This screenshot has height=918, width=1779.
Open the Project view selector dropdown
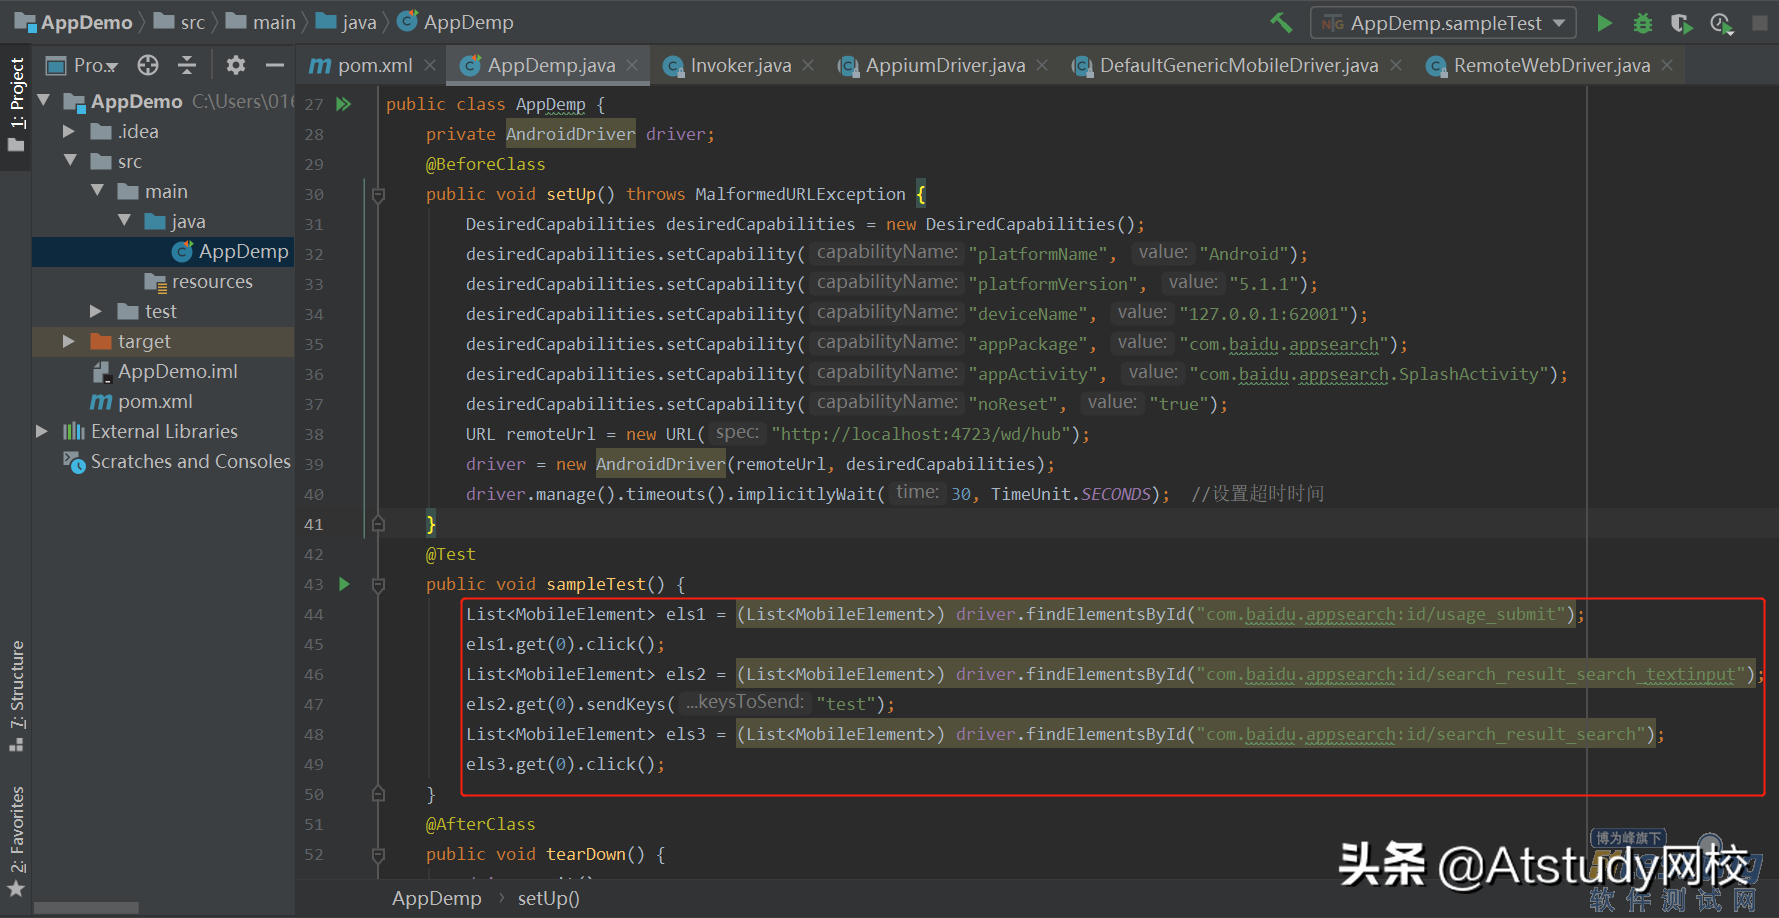point(83,65)
